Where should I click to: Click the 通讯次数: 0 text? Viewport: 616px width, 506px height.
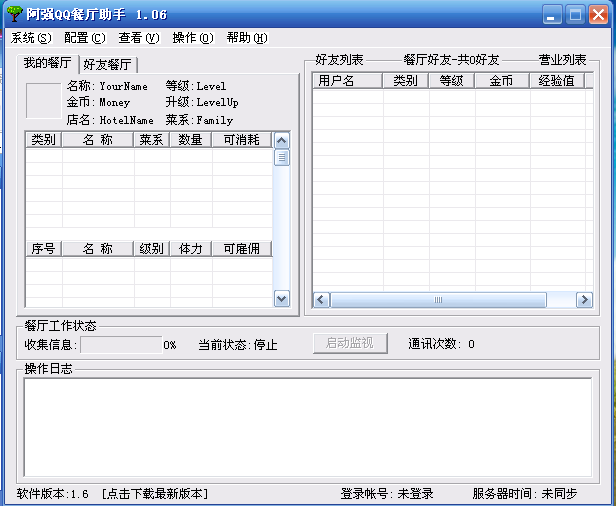[442, 344]
